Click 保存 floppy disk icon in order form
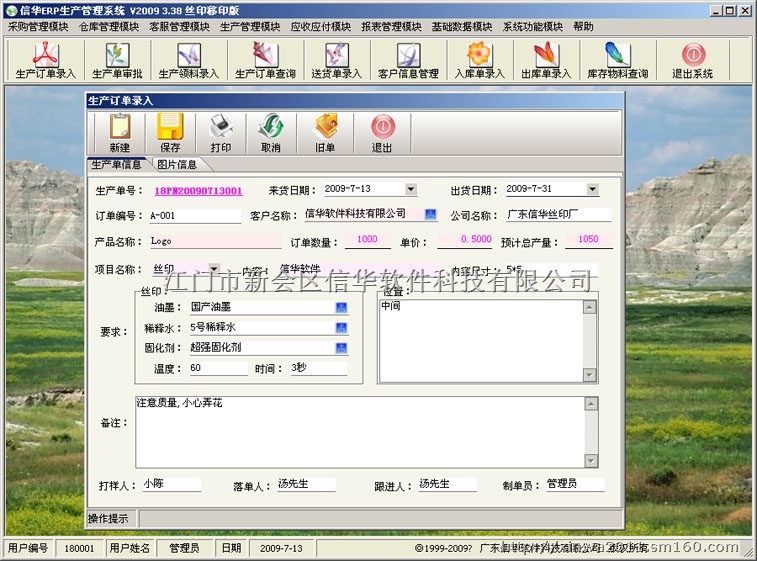Viewport: 757px width, 561px height. [170, 133]
